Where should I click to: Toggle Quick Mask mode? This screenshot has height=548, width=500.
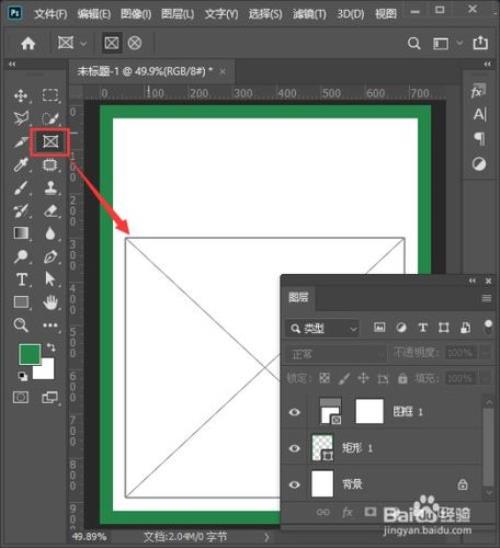tap(21, 397)
